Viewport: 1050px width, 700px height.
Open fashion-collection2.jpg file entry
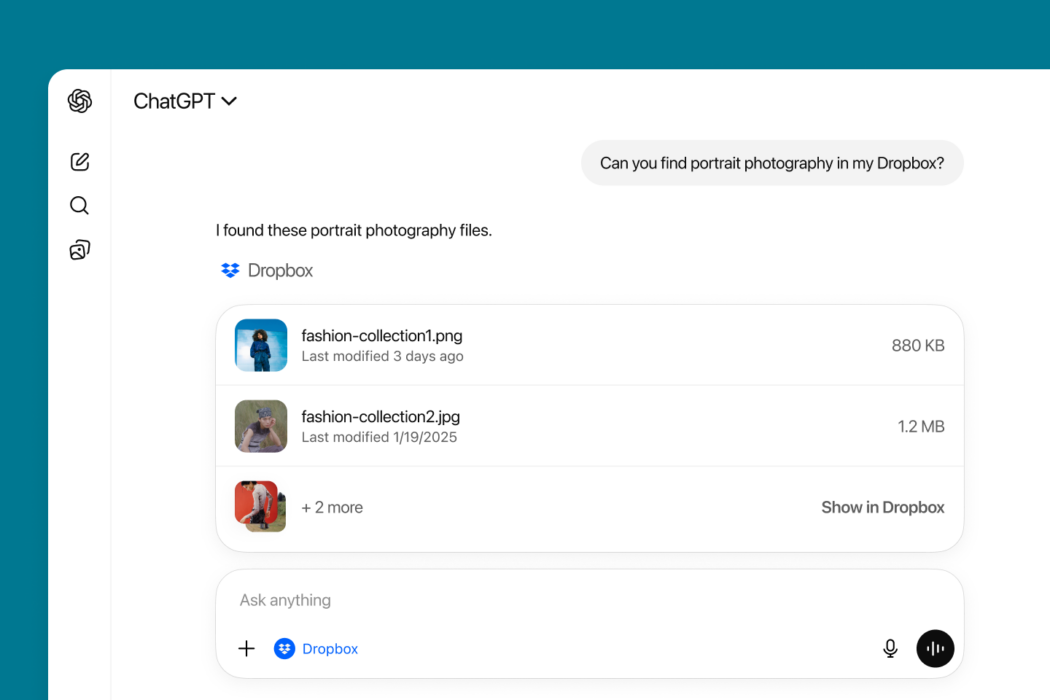click(380, 417)
